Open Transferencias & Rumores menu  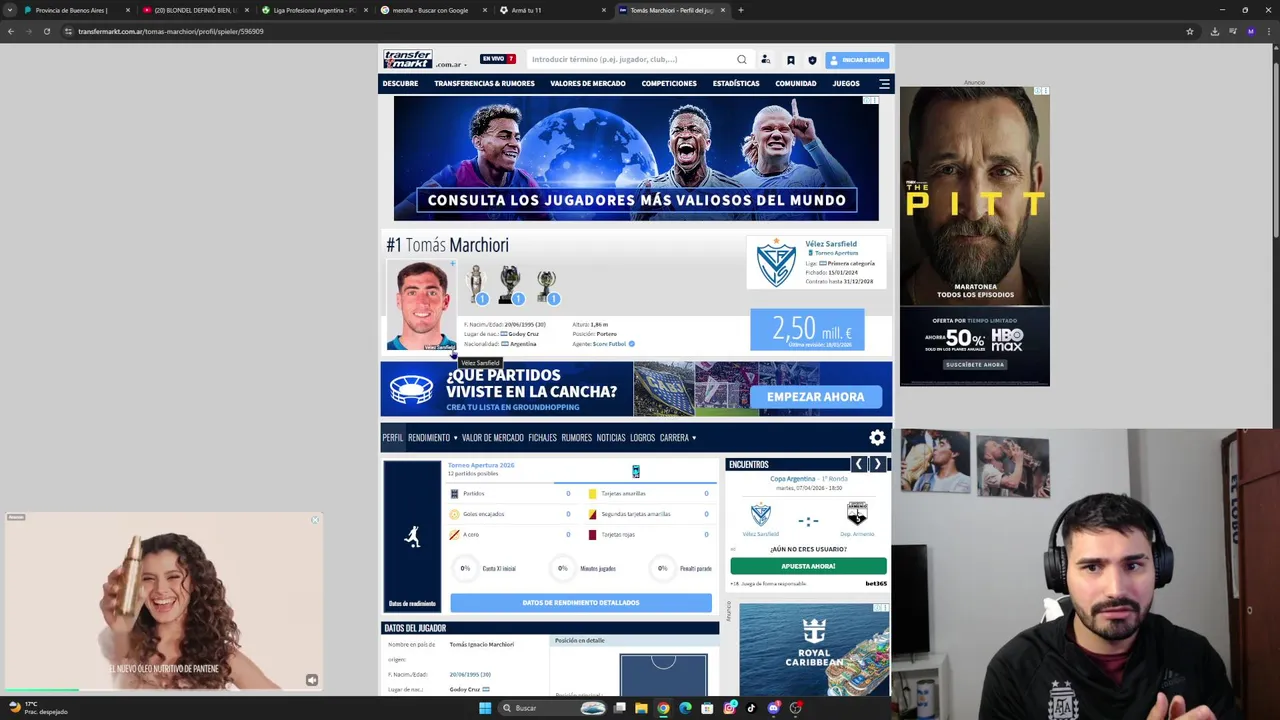(x=484, y=84)
